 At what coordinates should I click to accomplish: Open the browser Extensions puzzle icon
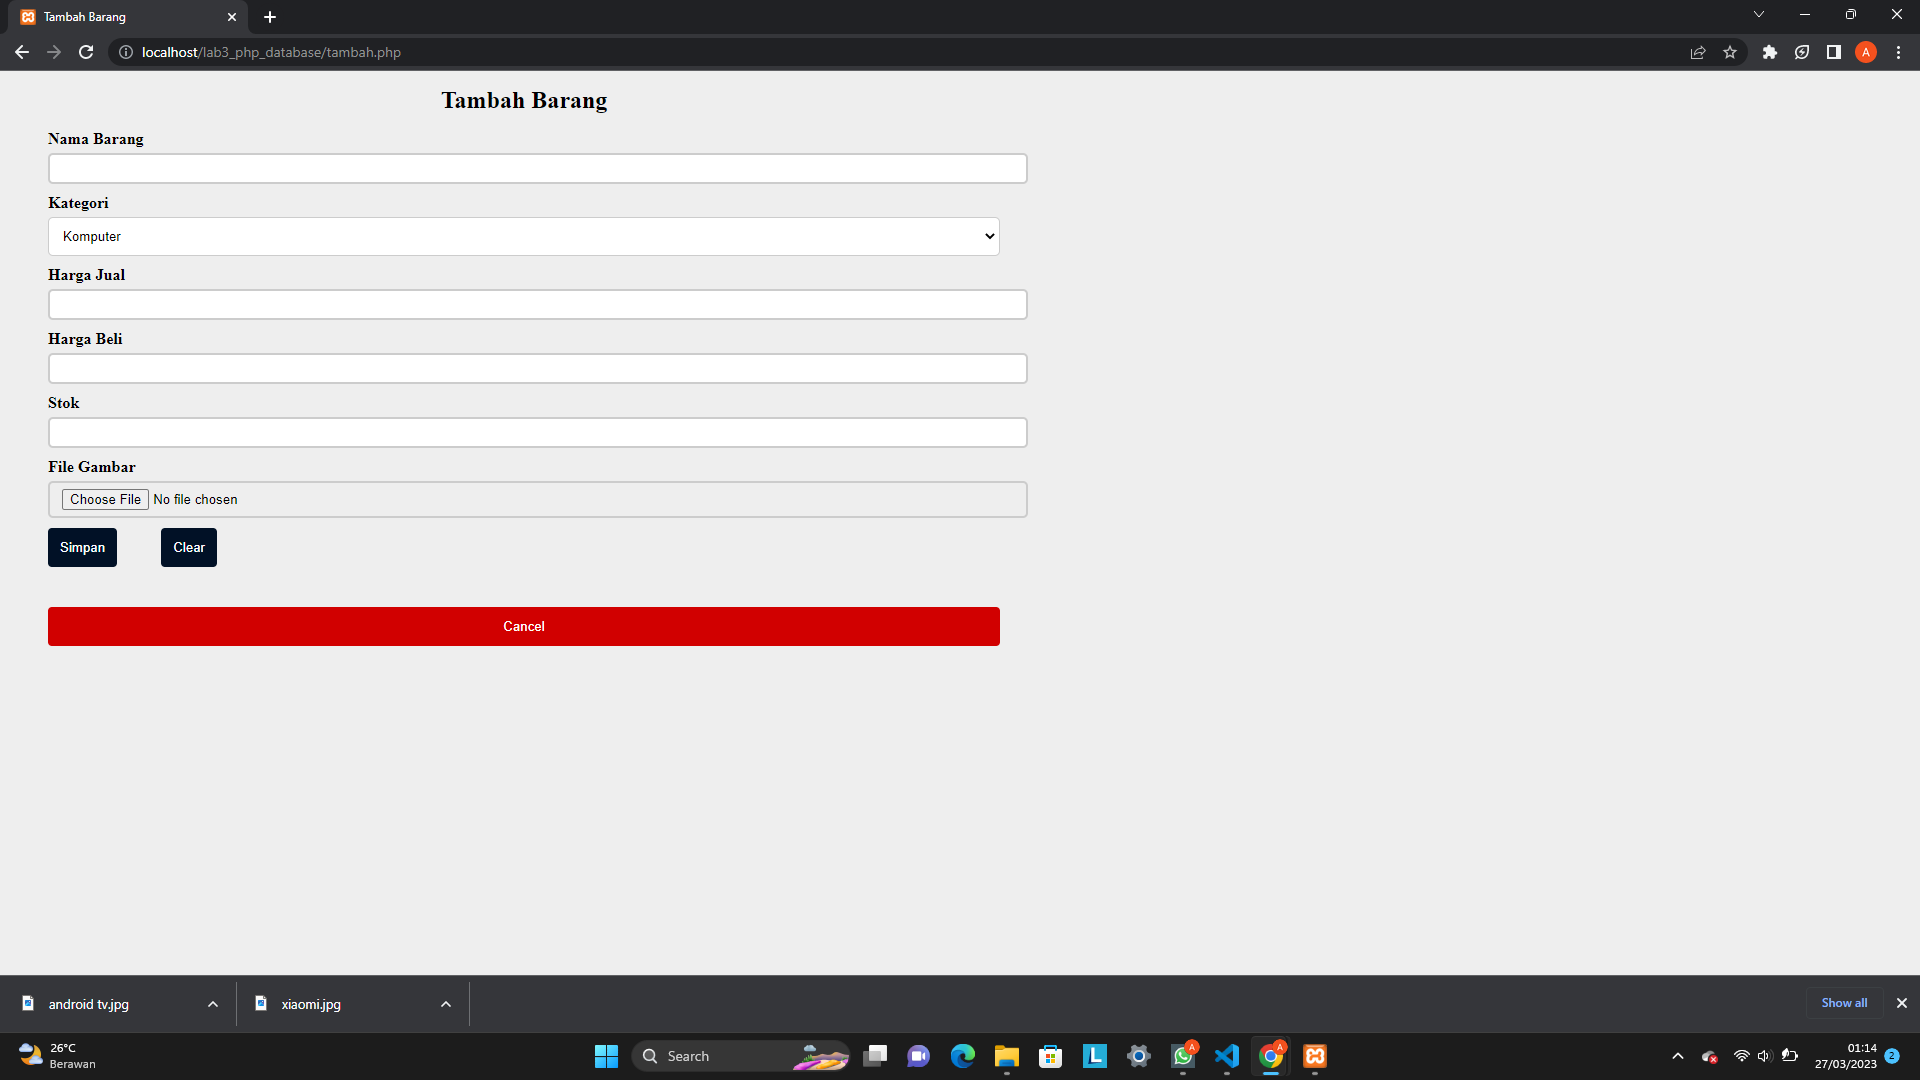[x=1769, y=52]
